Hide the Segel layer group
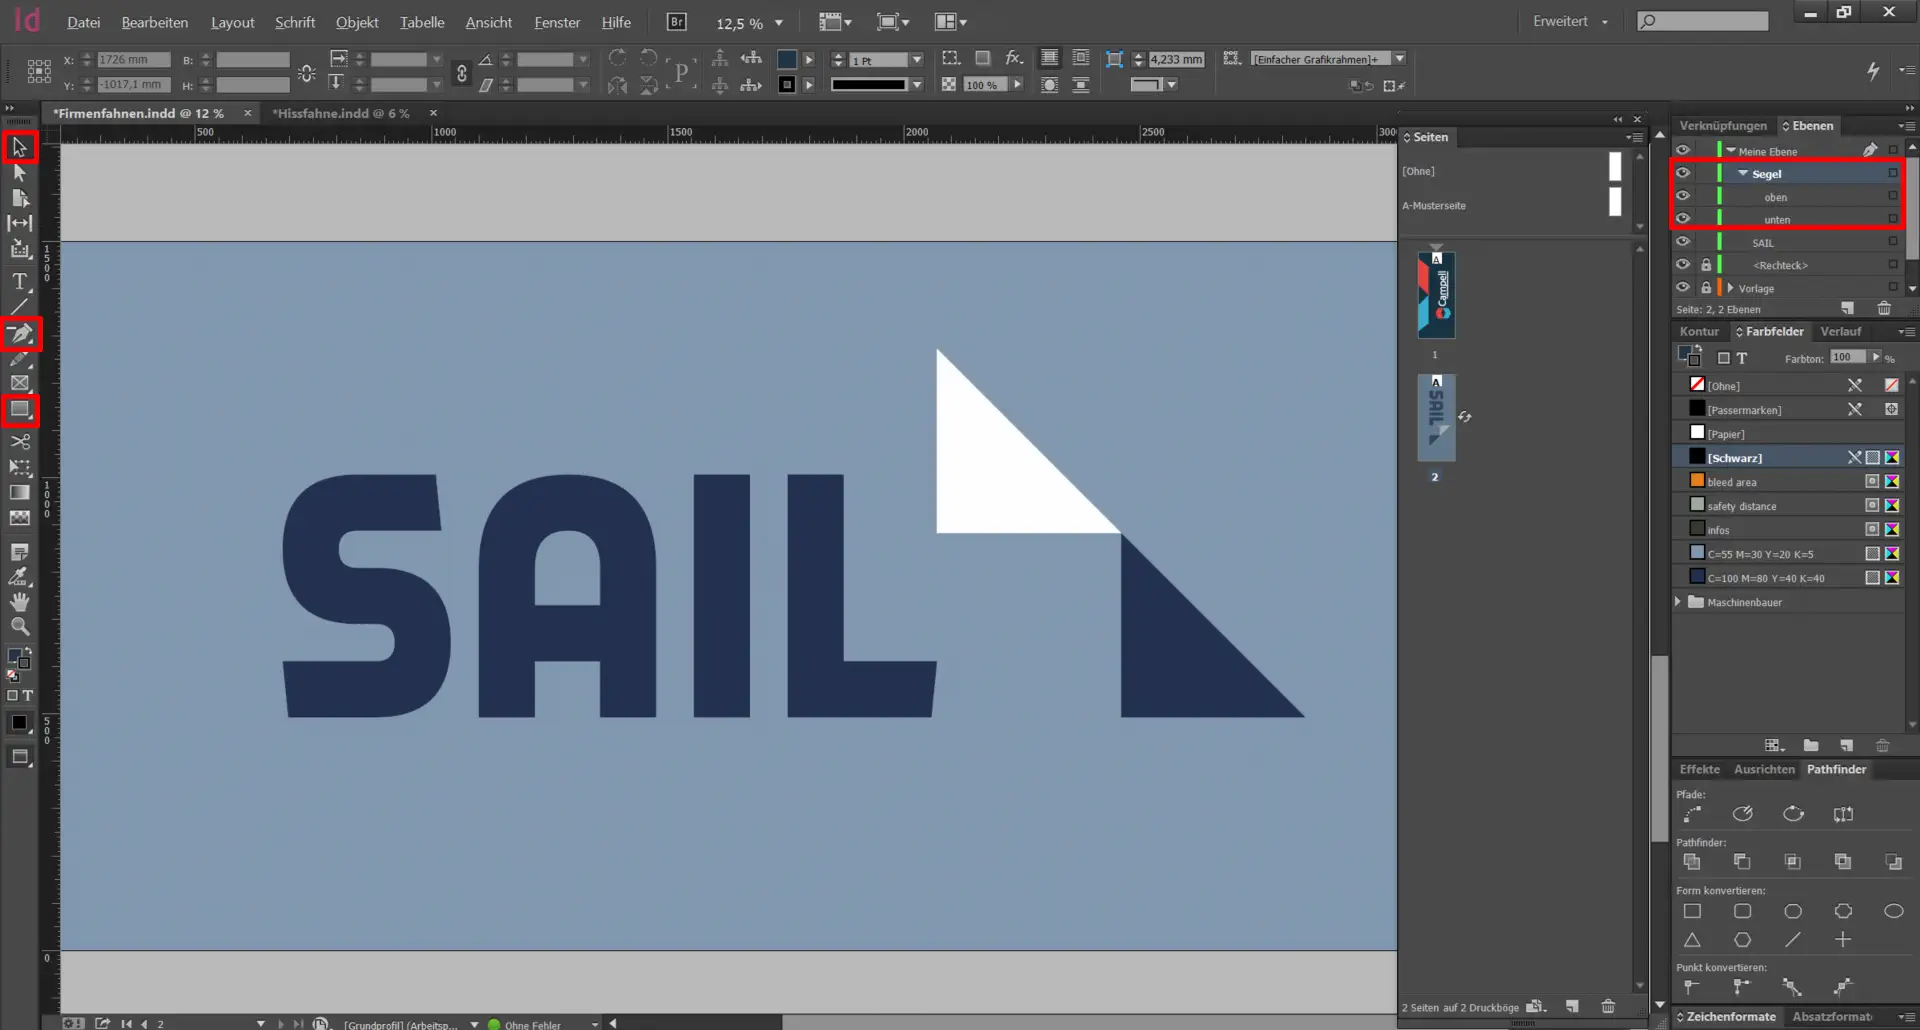 coord(1683,173)
